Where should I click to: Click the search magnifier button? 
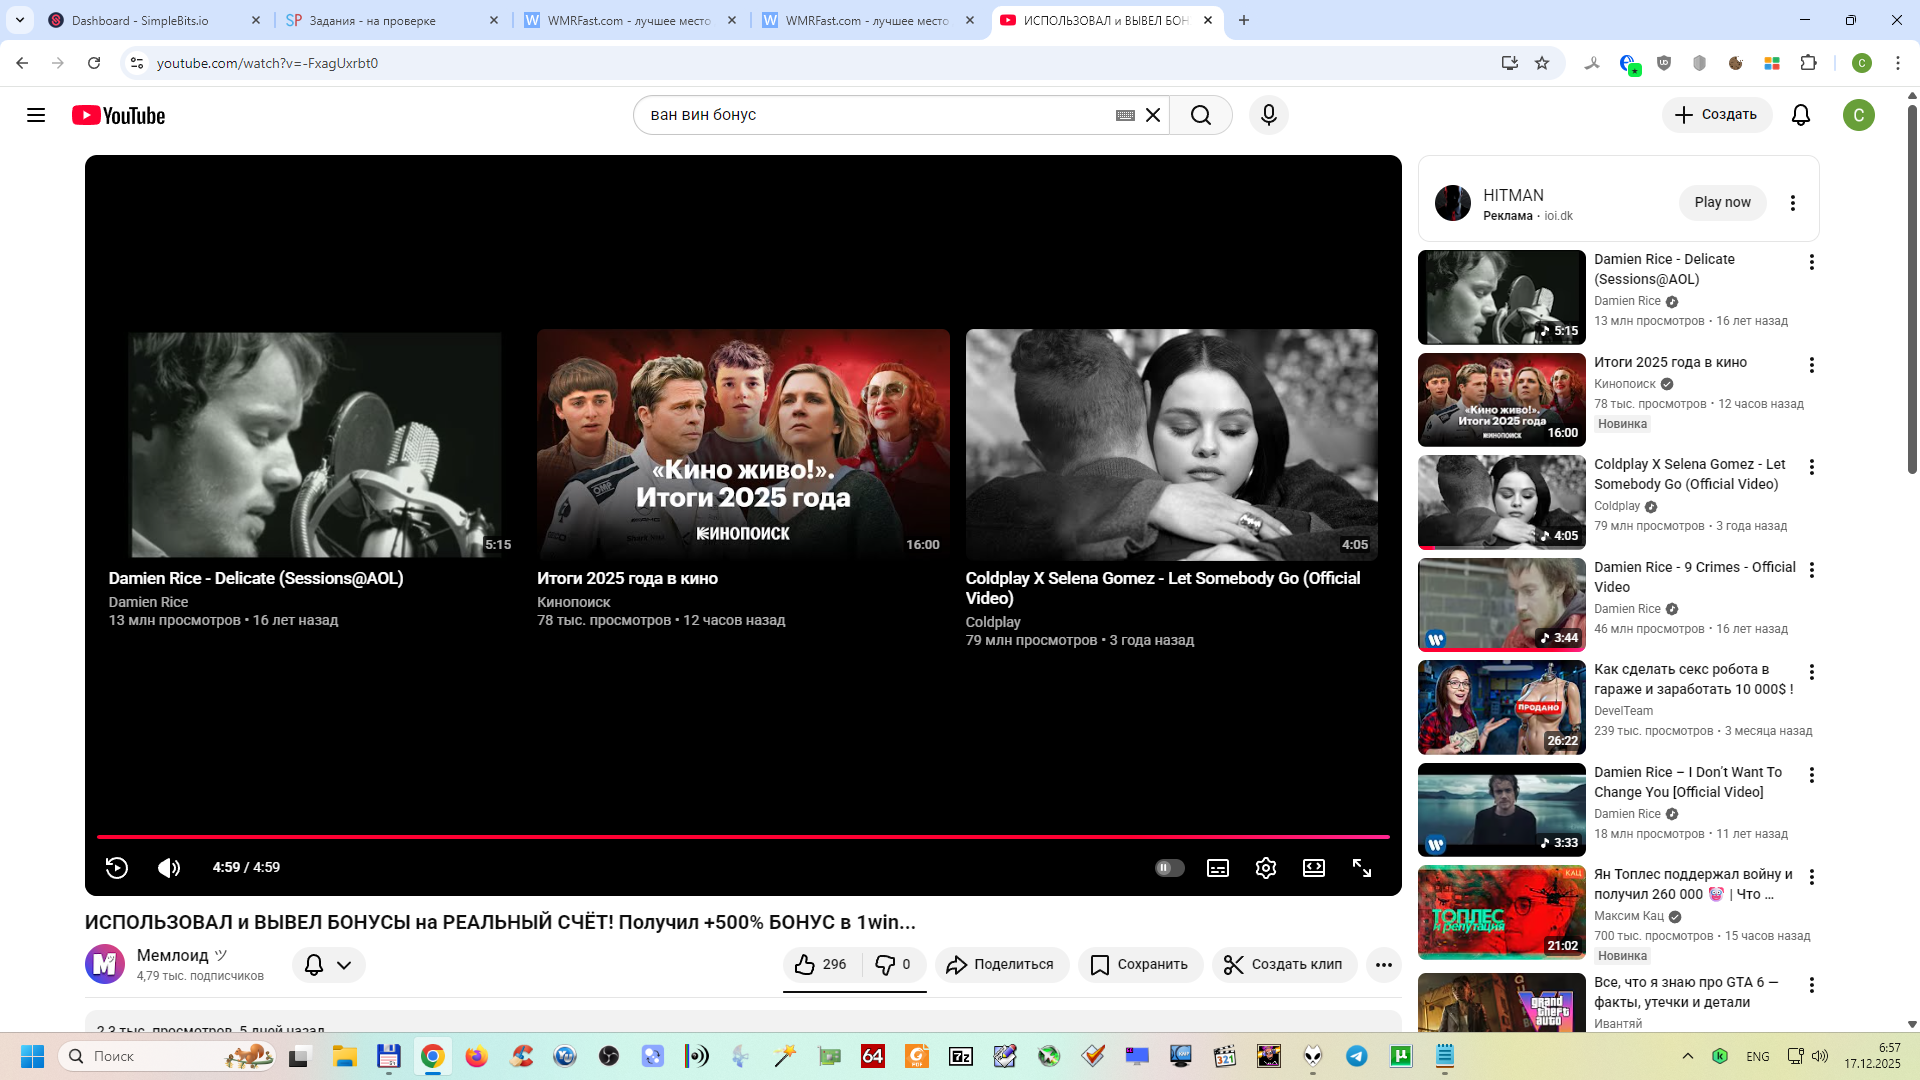(1201, 115)
